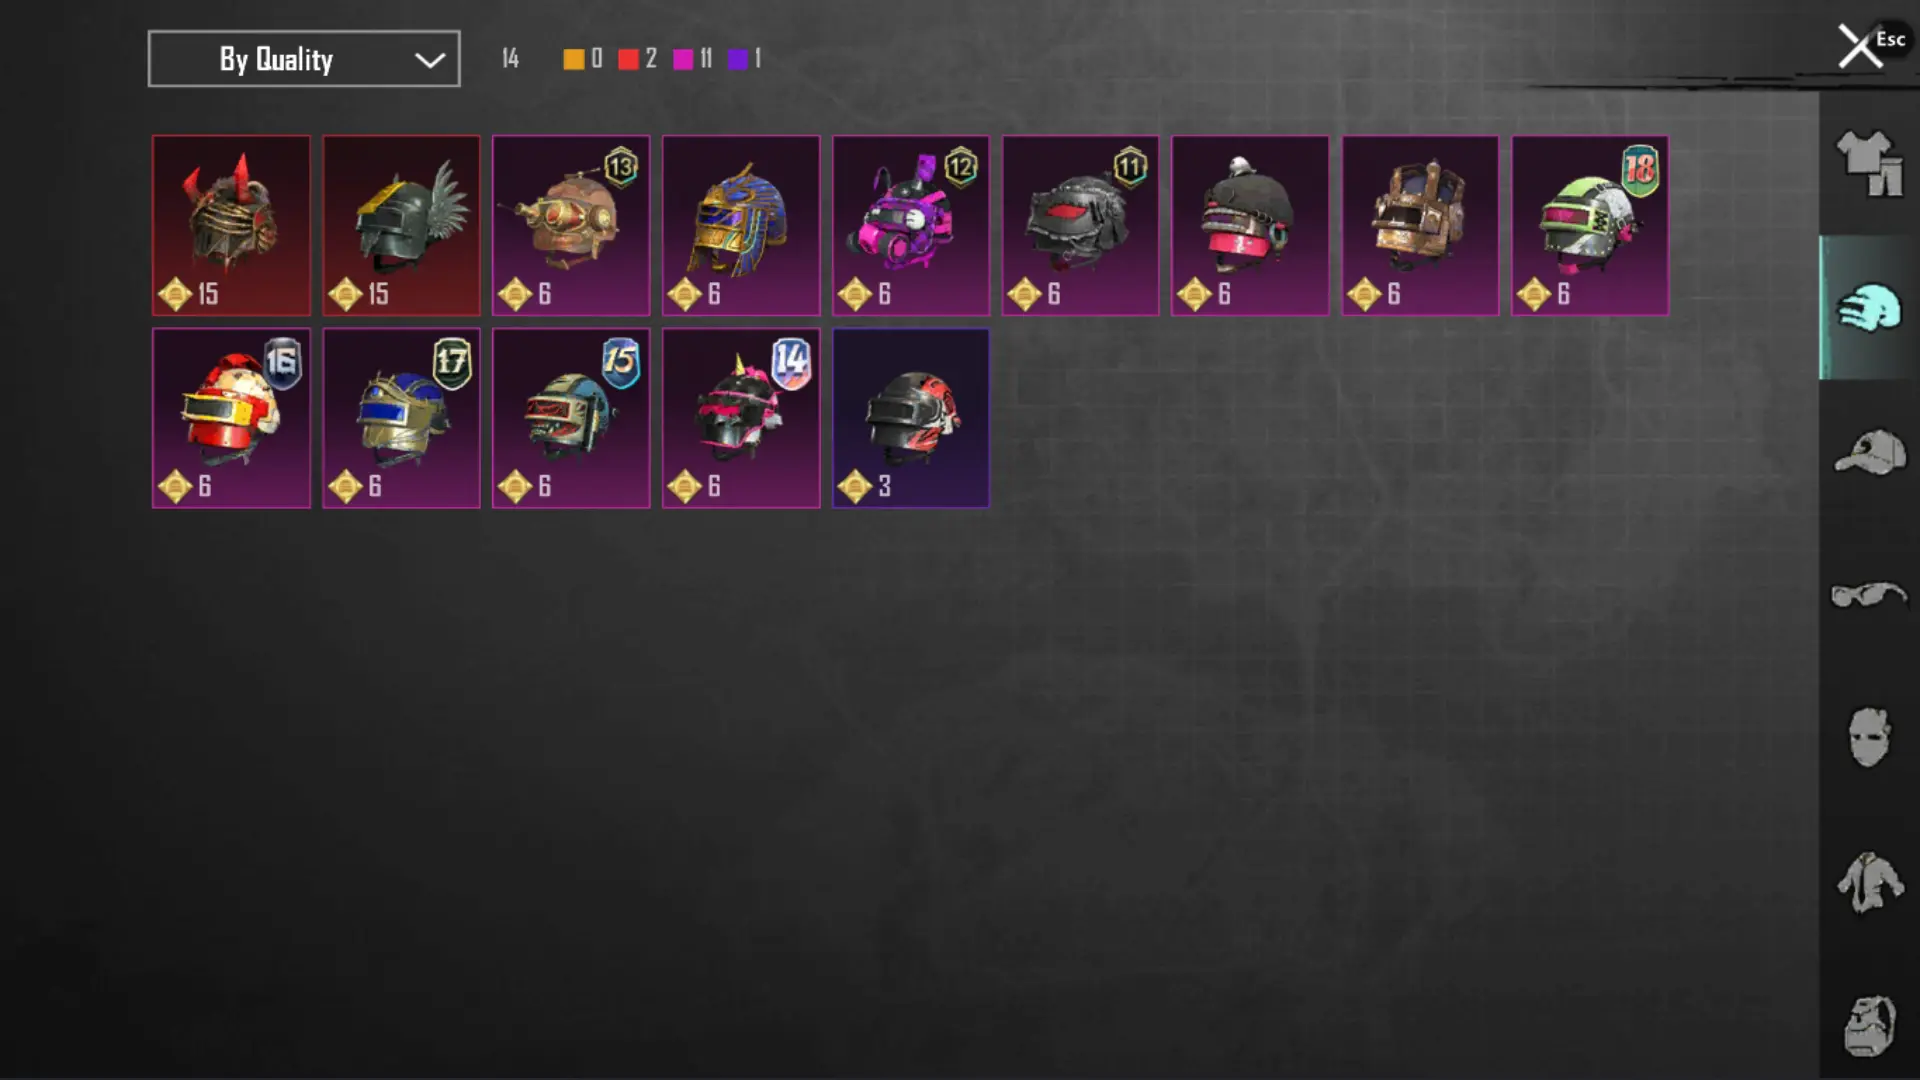Image resolution: width=1920 pixels, height=1080 pixels.
Task: Open the face mask category
Action: pyautogui.click(x=1869, y=738)
